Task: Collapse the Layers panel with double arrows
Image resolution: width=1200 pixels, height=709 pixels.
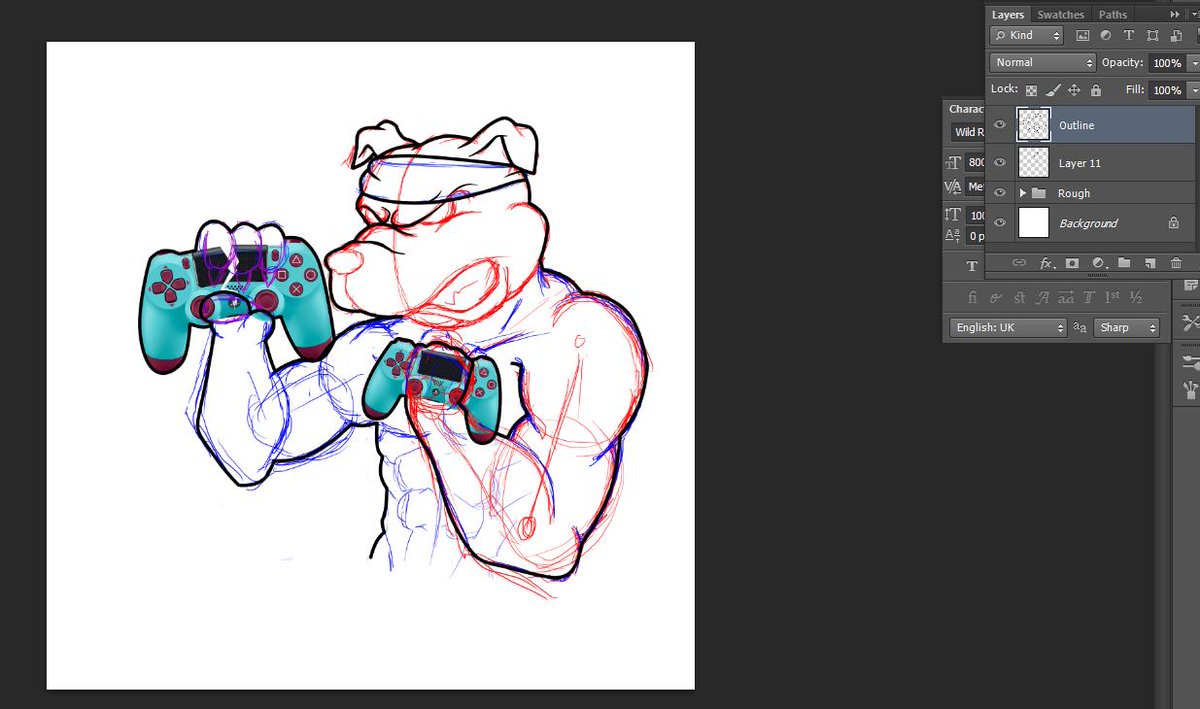Action: [x=1171, y=14]
